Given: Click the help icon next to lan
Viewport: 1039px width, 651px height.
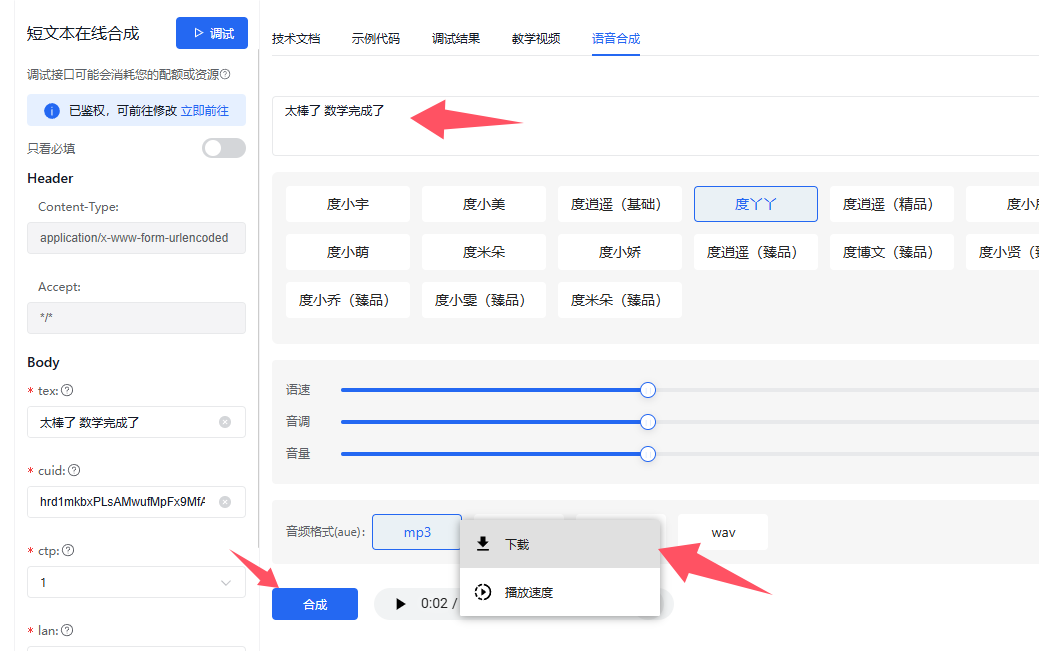Looking at the screenshot, I should [67, 630].
